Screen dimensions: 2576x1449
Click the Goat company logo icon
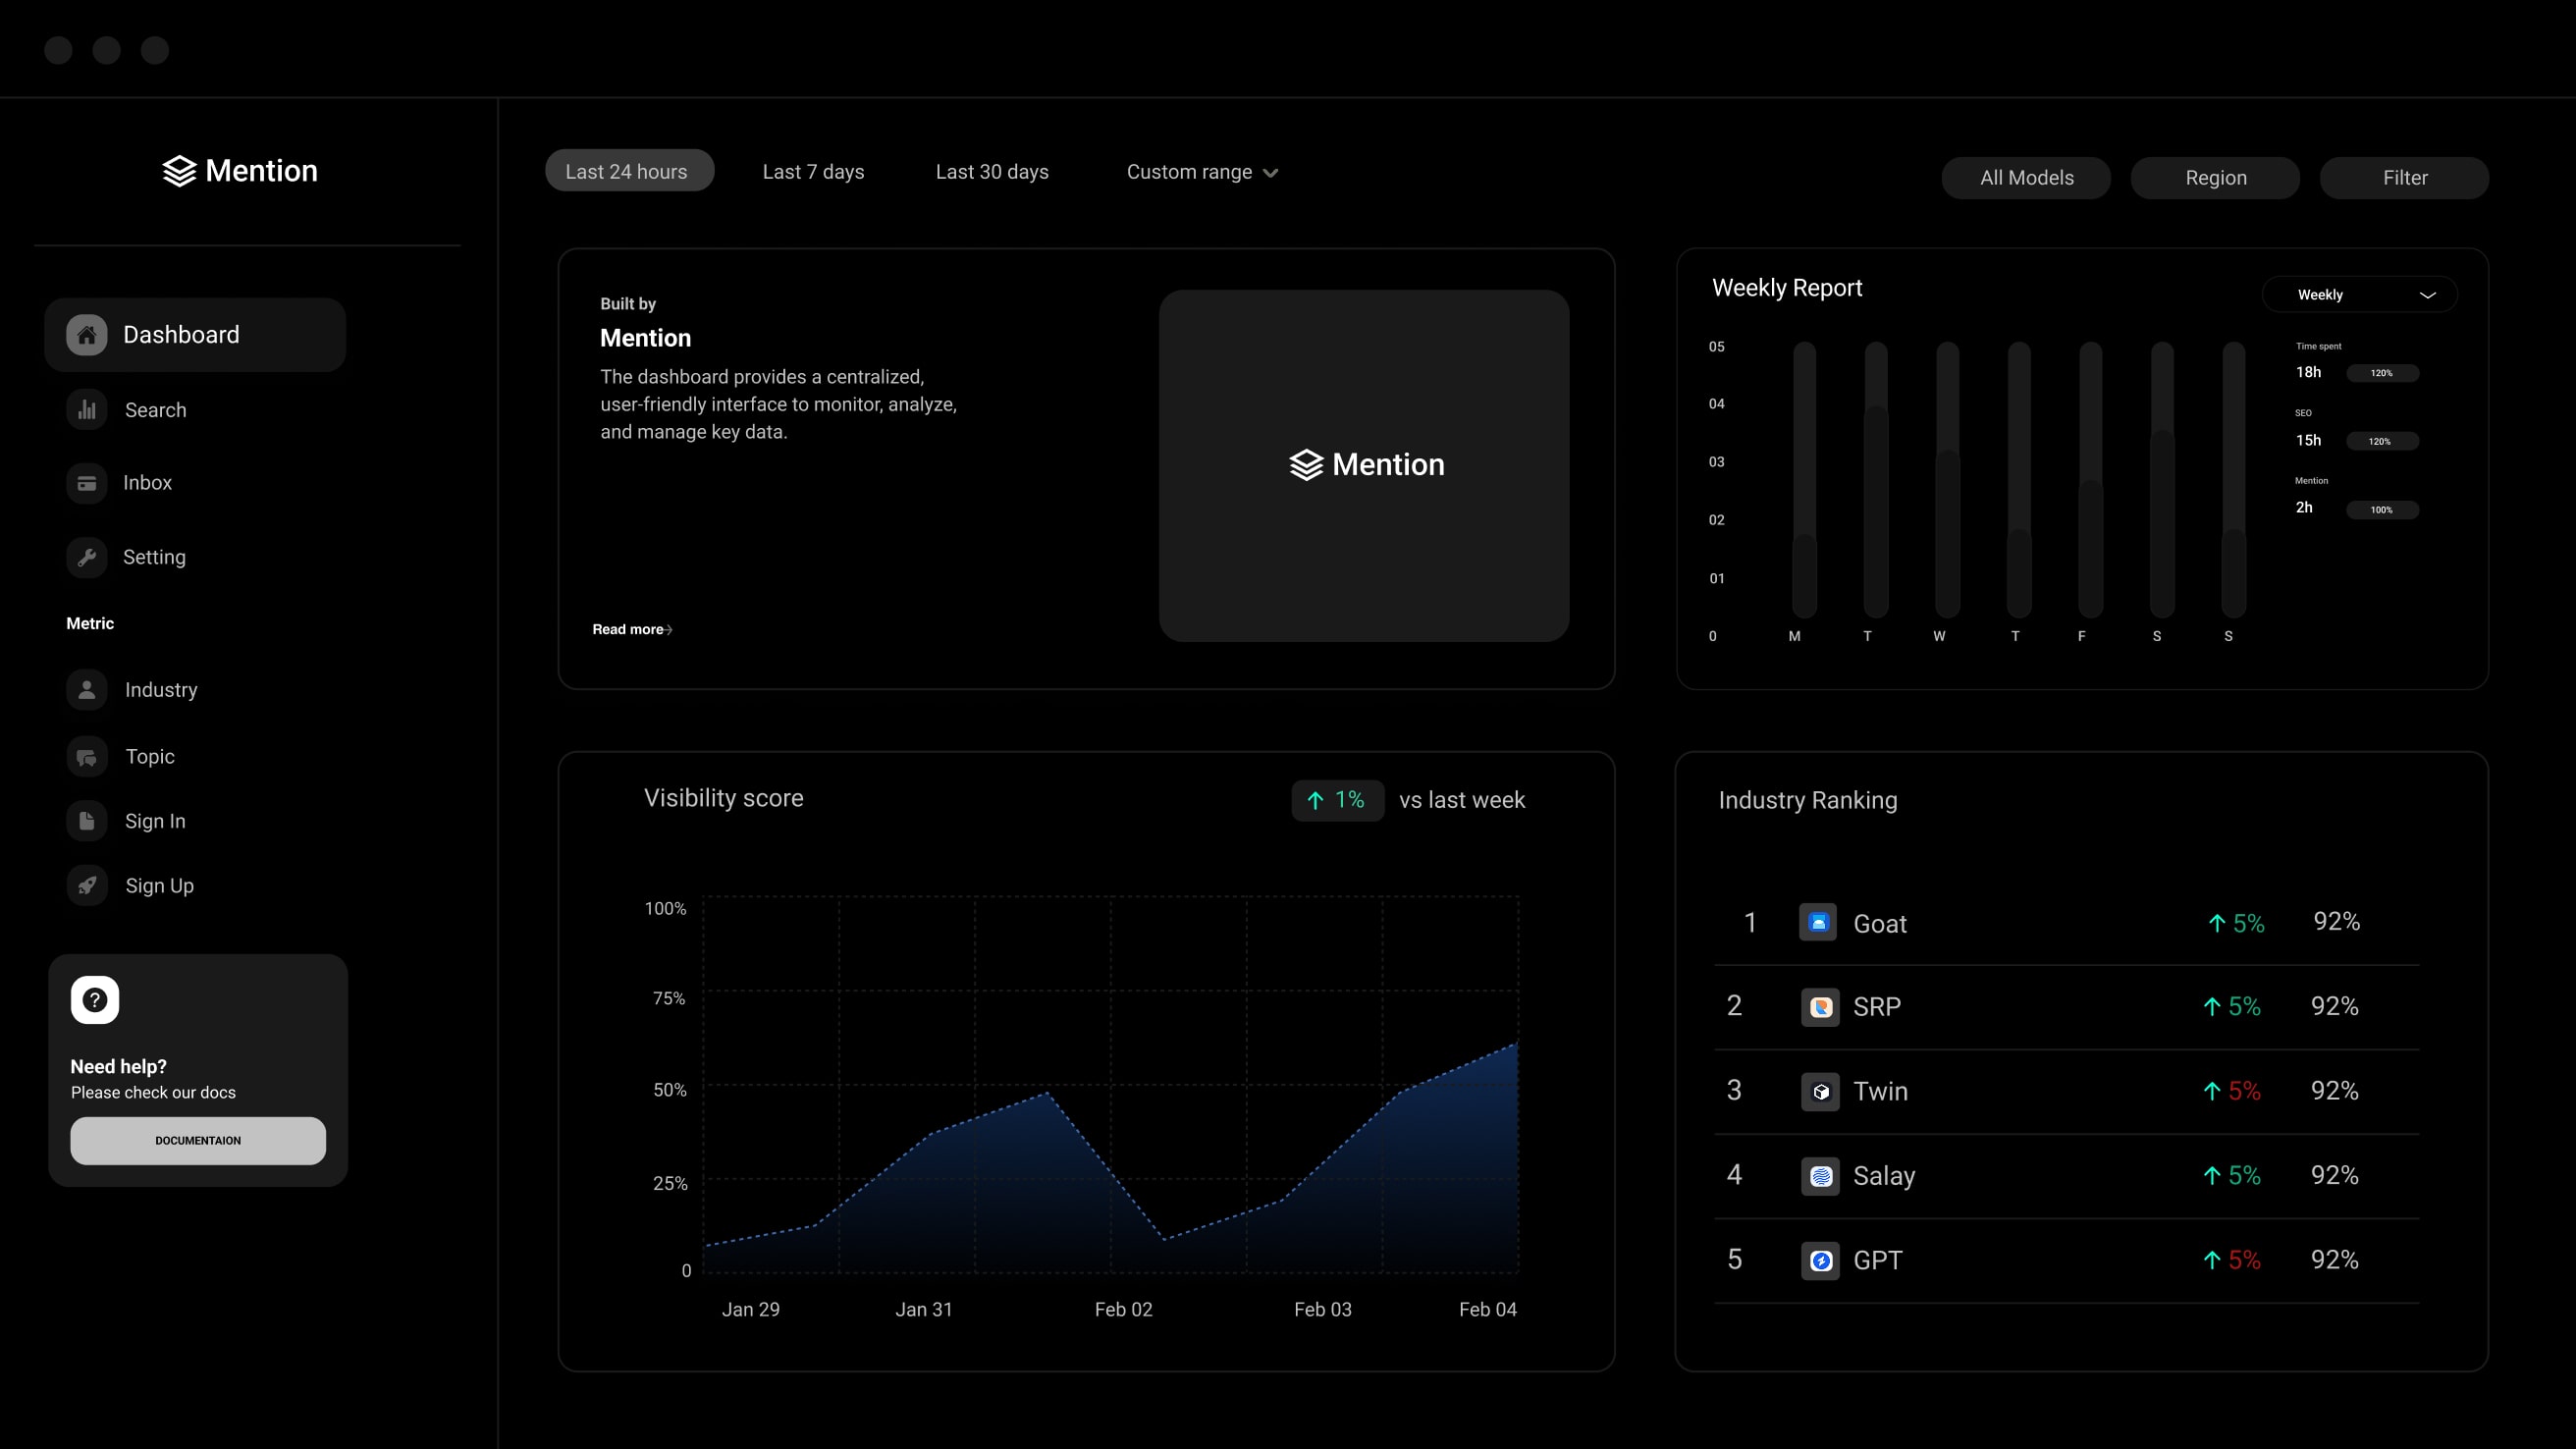pos(1818,922)
